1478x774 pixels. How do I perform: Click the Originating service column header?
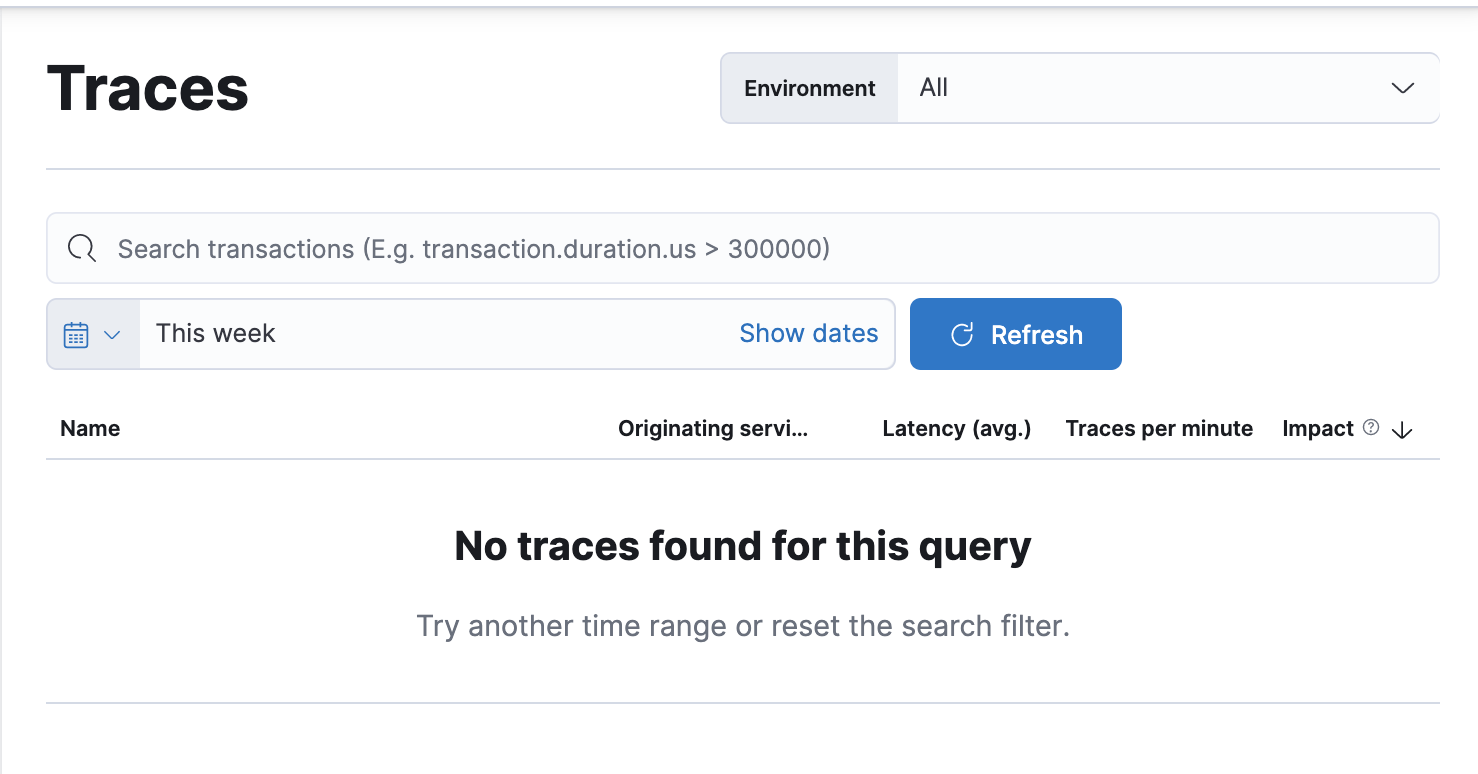coord(712,428)
